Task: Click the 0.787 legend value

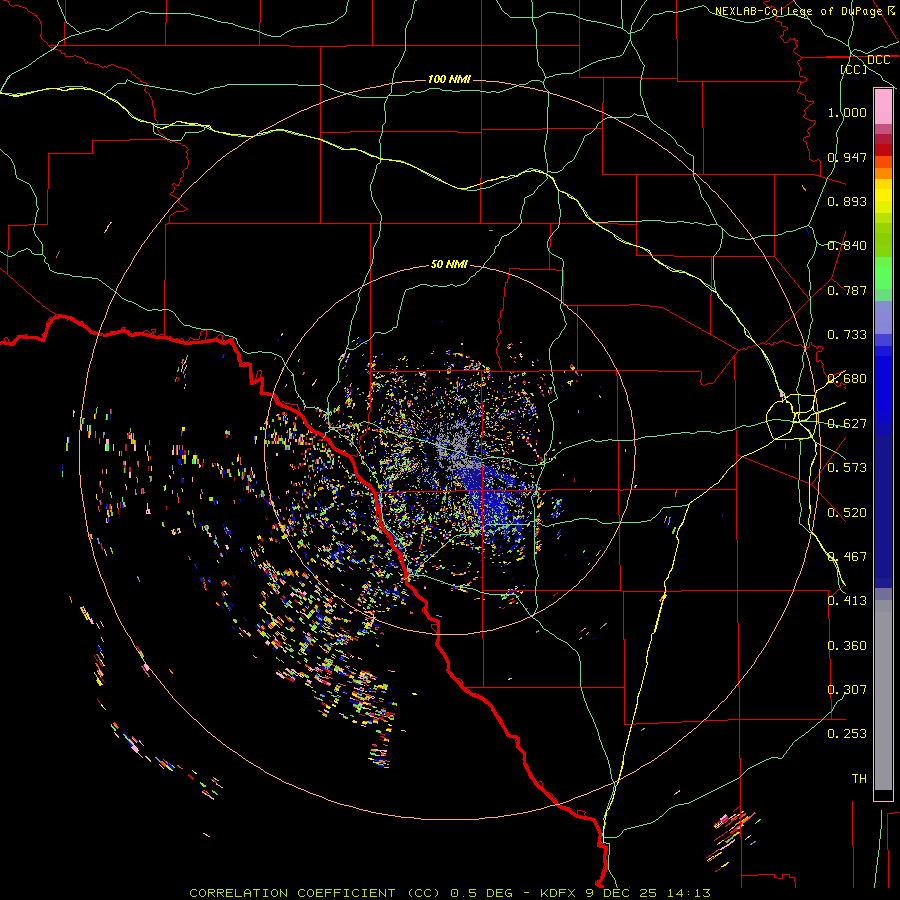Action: (x=847, y=290)
